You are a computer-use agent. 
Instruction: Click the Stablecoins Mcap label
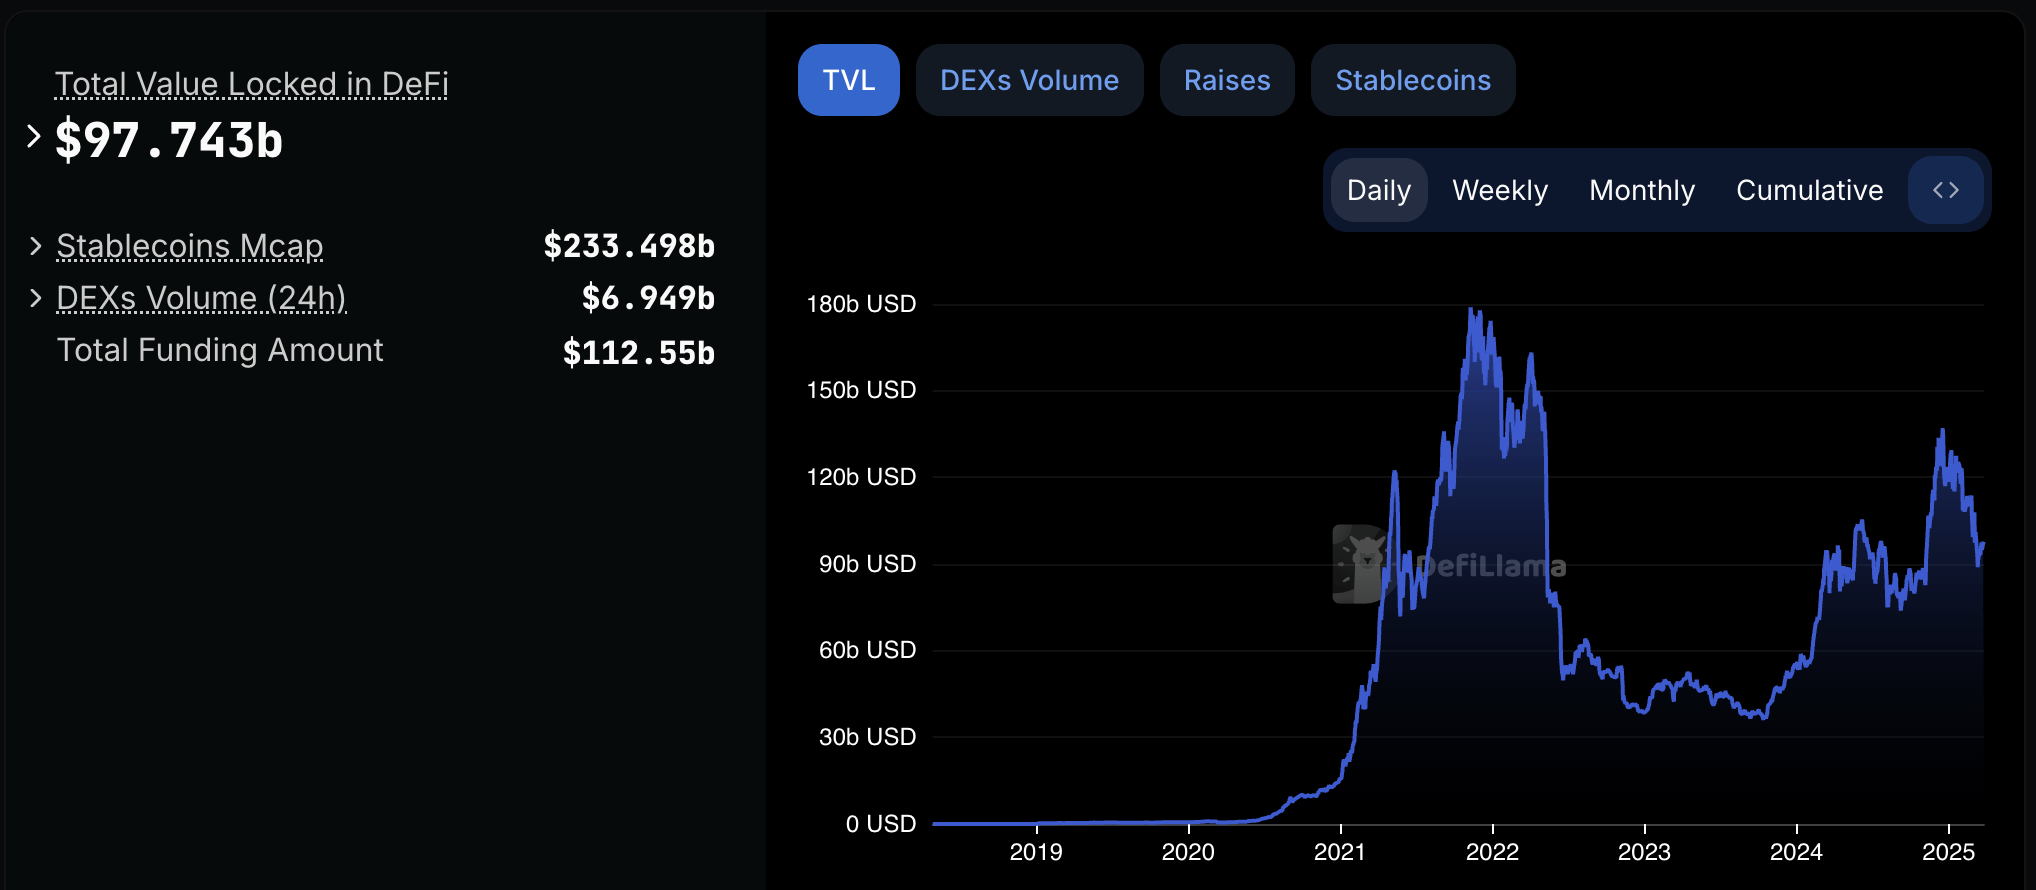click(190, 246)
